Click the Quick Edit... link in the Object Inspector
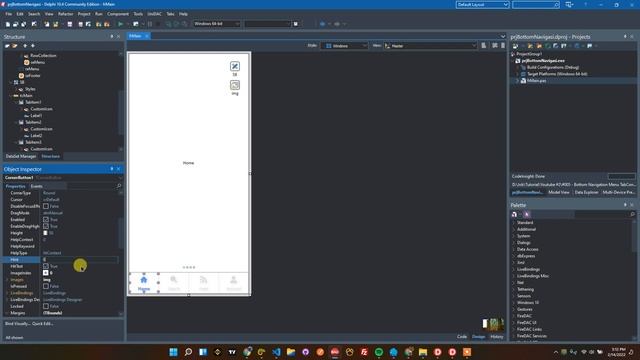The height and width of the screenshot is (360, 640). point(43,324)
